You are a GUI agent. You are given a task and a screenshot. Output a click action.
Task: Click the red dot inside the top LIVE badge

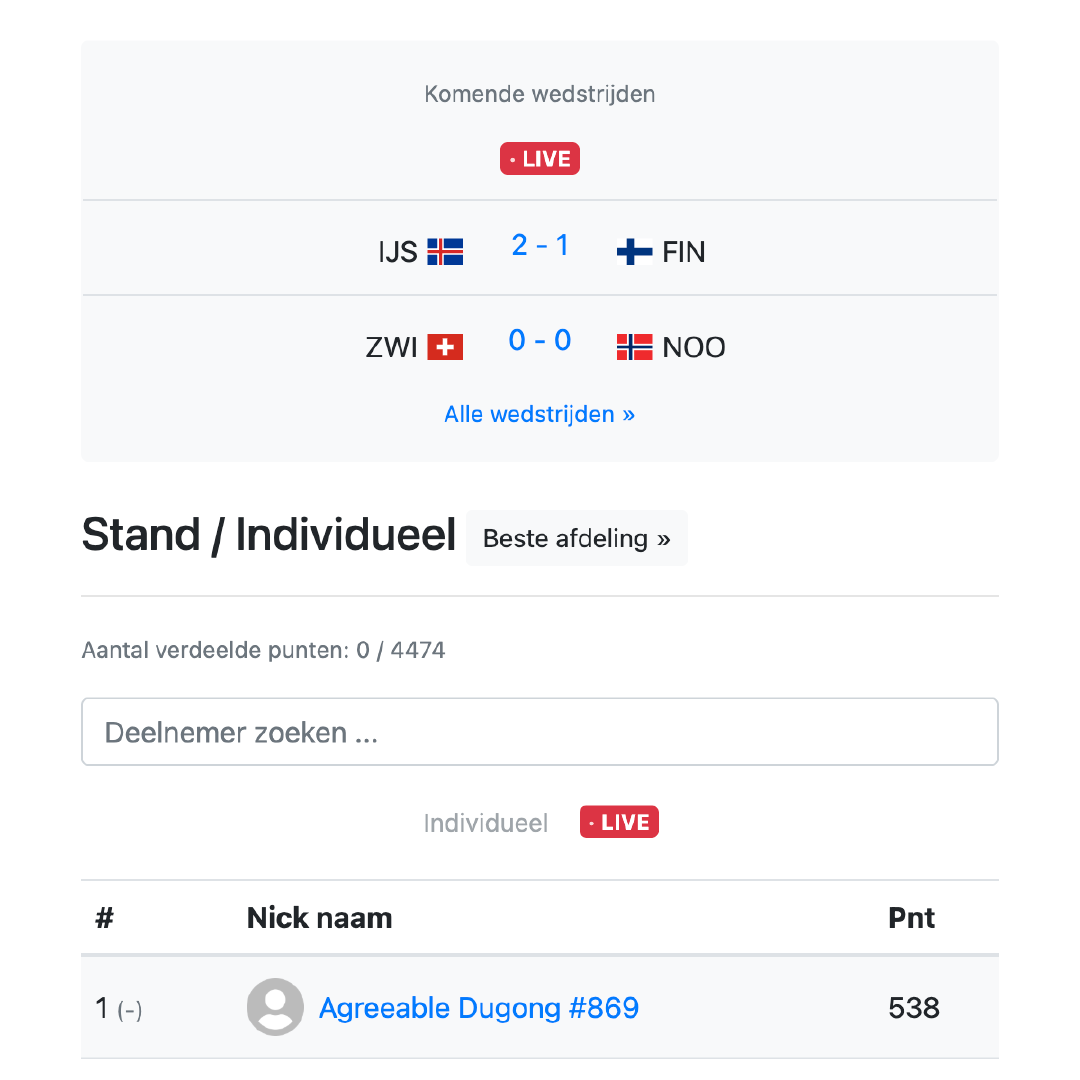coord(515,158)
